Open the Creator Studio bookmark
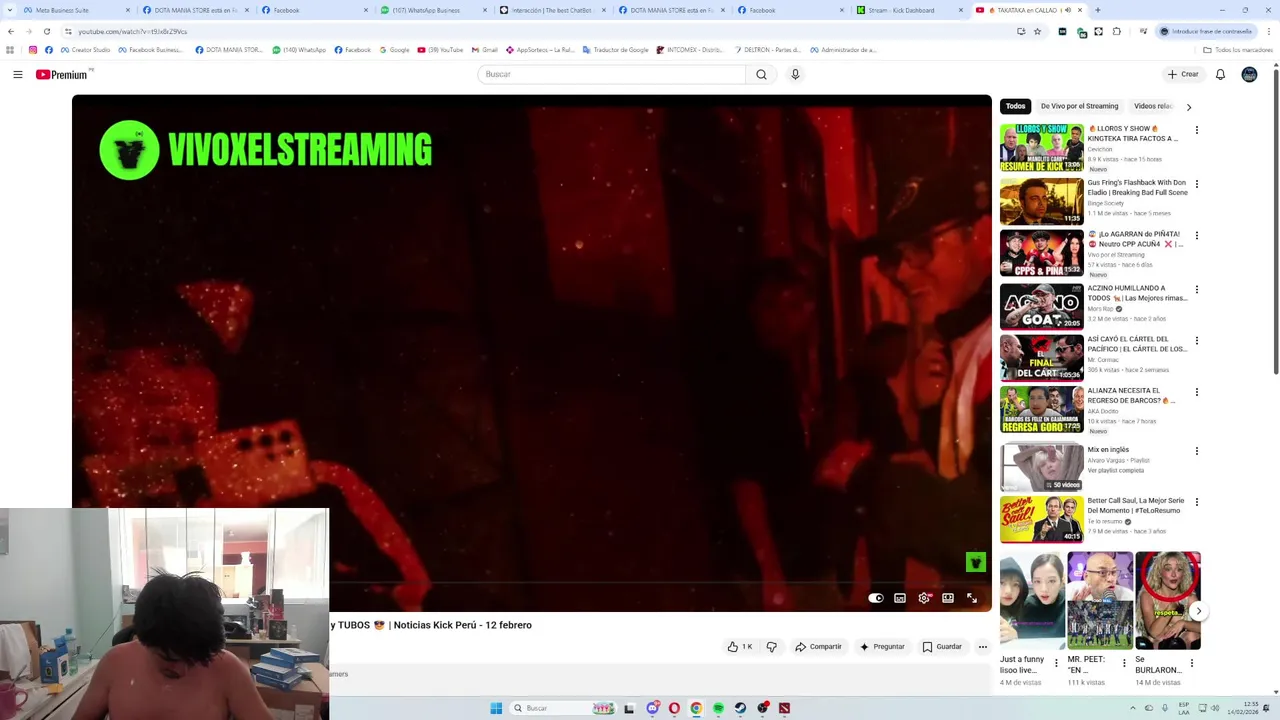The image size is (1280, 720). 85,50
